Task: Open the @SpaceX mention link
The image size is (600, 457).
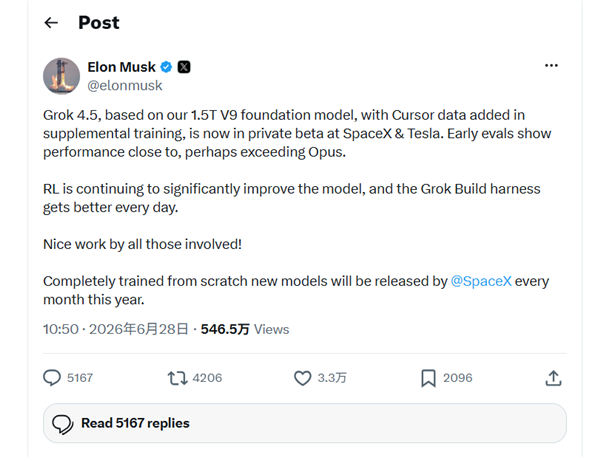Action: pos(481,281)
